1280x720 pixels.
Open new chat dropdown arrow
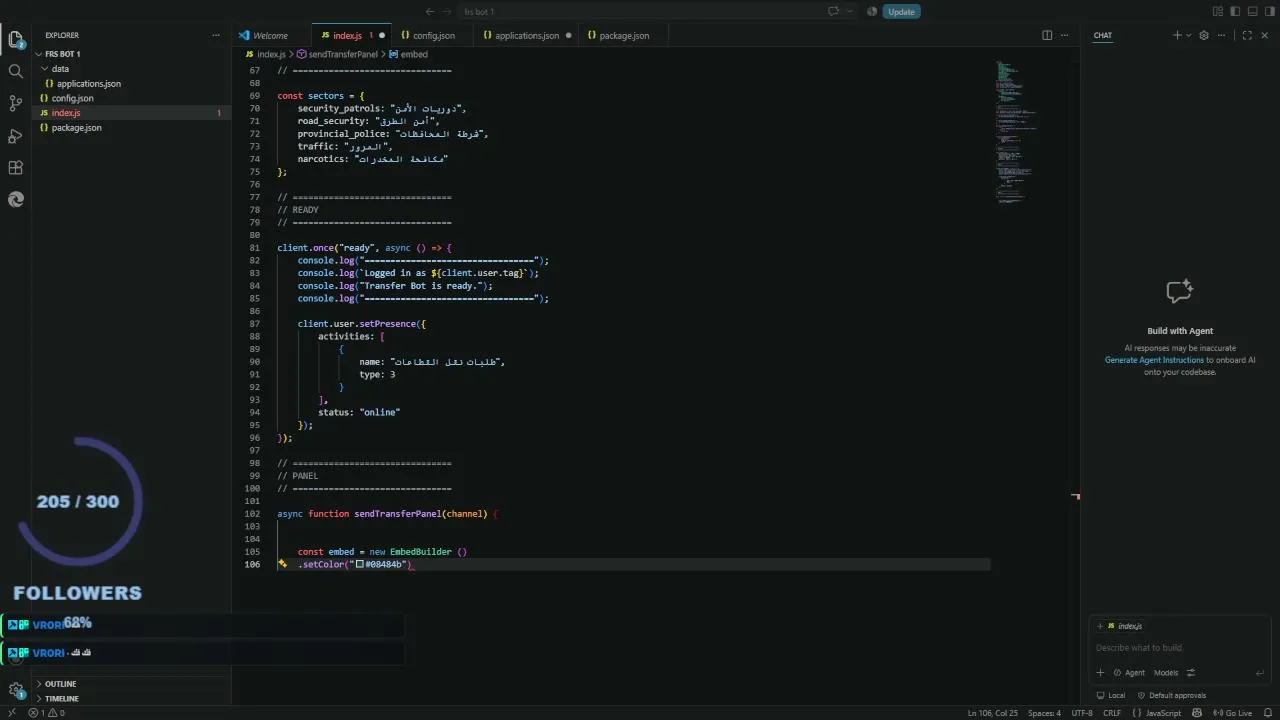point(1188,35)
